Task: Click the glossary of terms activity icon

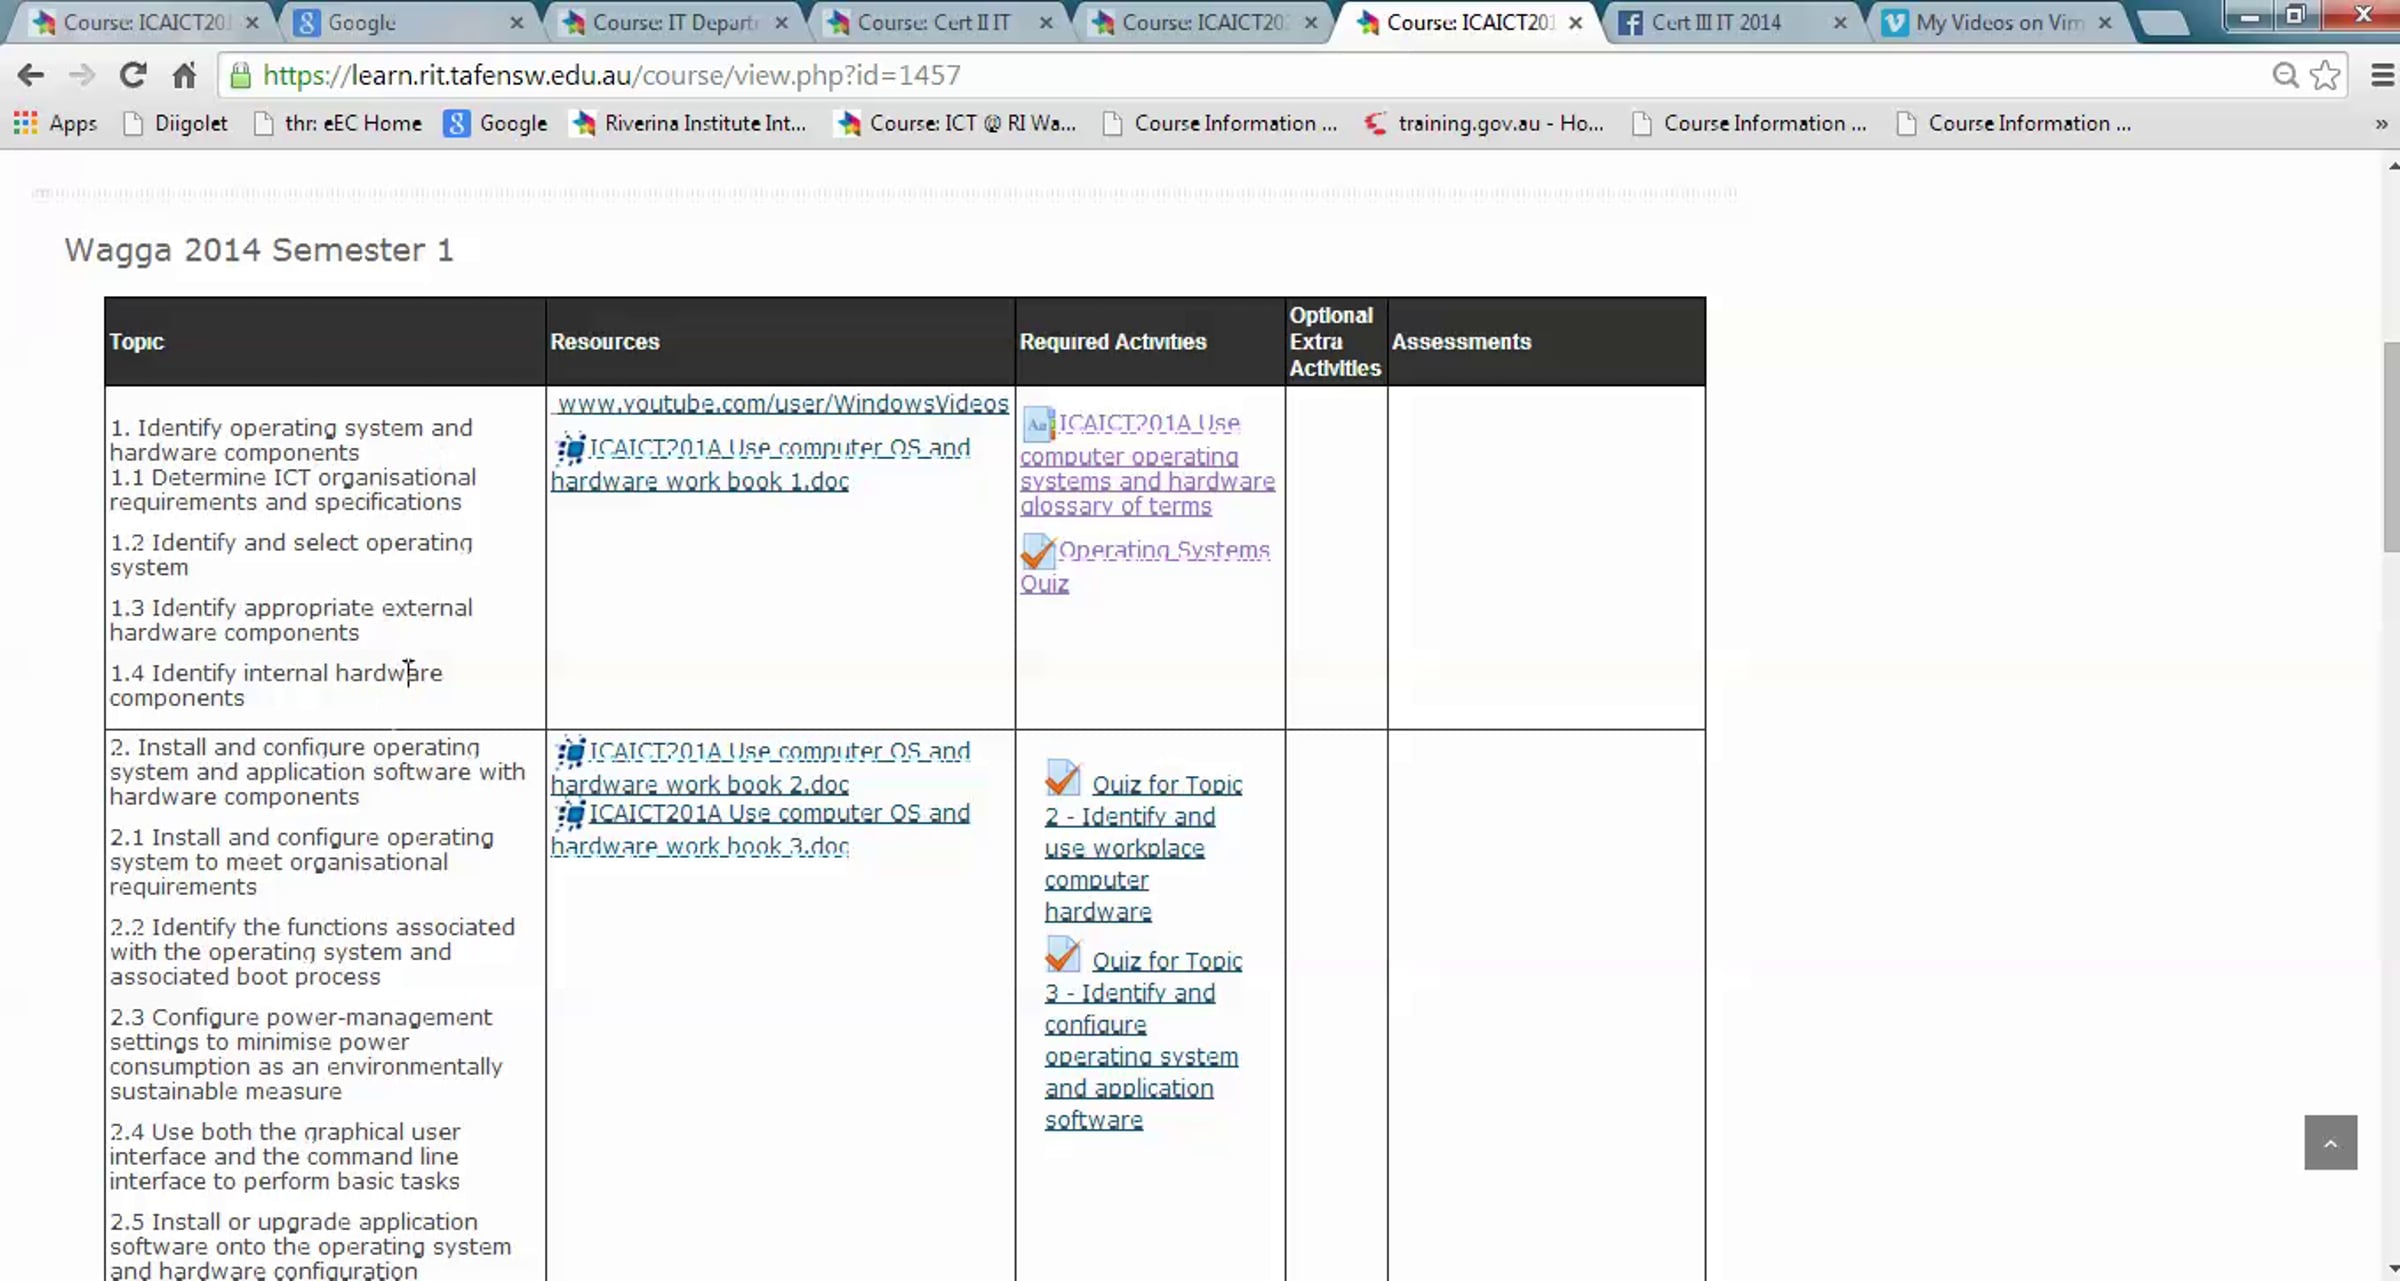Action: pos(1037,425)
